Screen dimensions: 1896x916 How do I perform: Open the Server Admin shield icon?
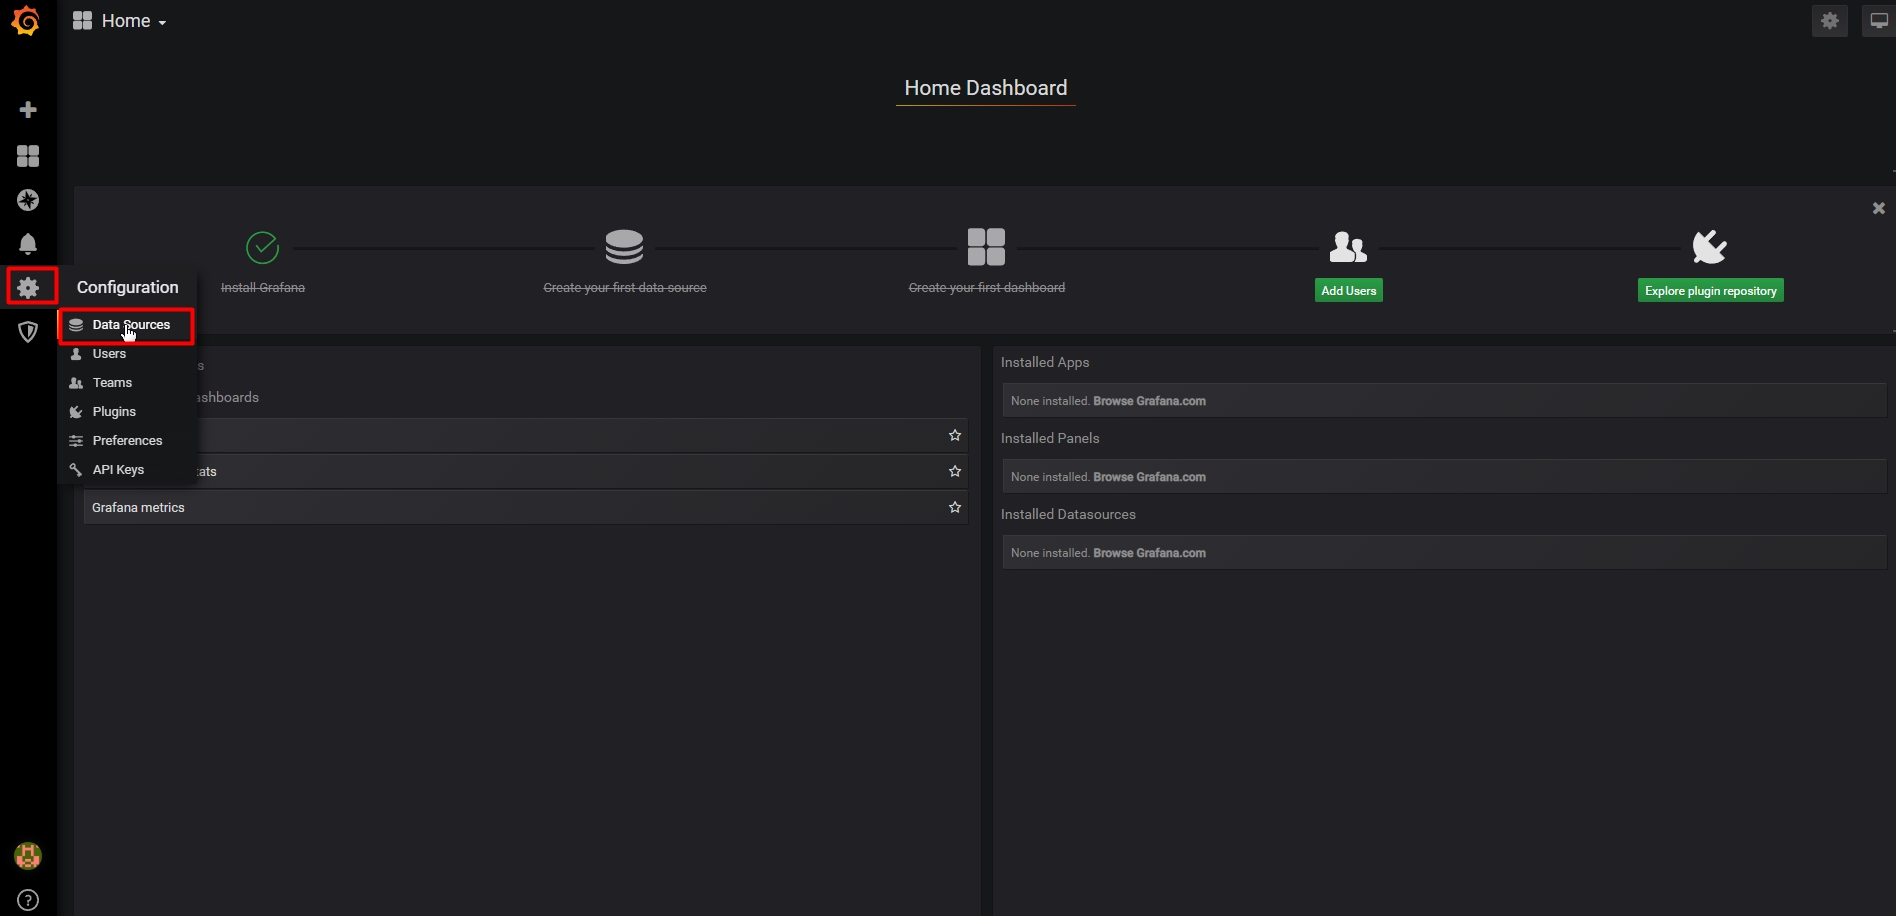[x=28, y=332]
